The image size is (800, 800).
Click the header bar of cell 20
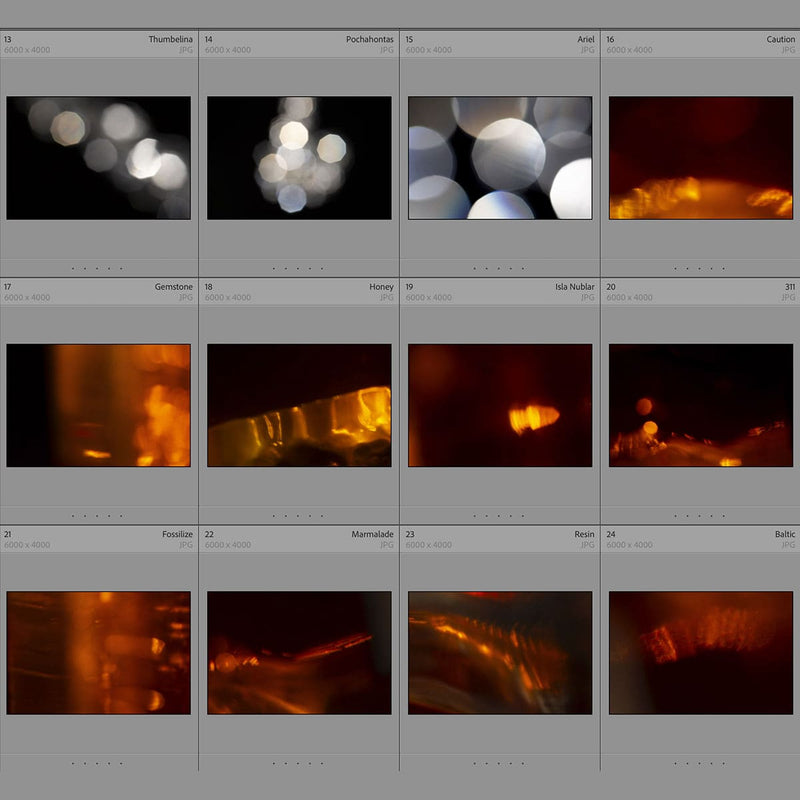click(x=700, y=286)
